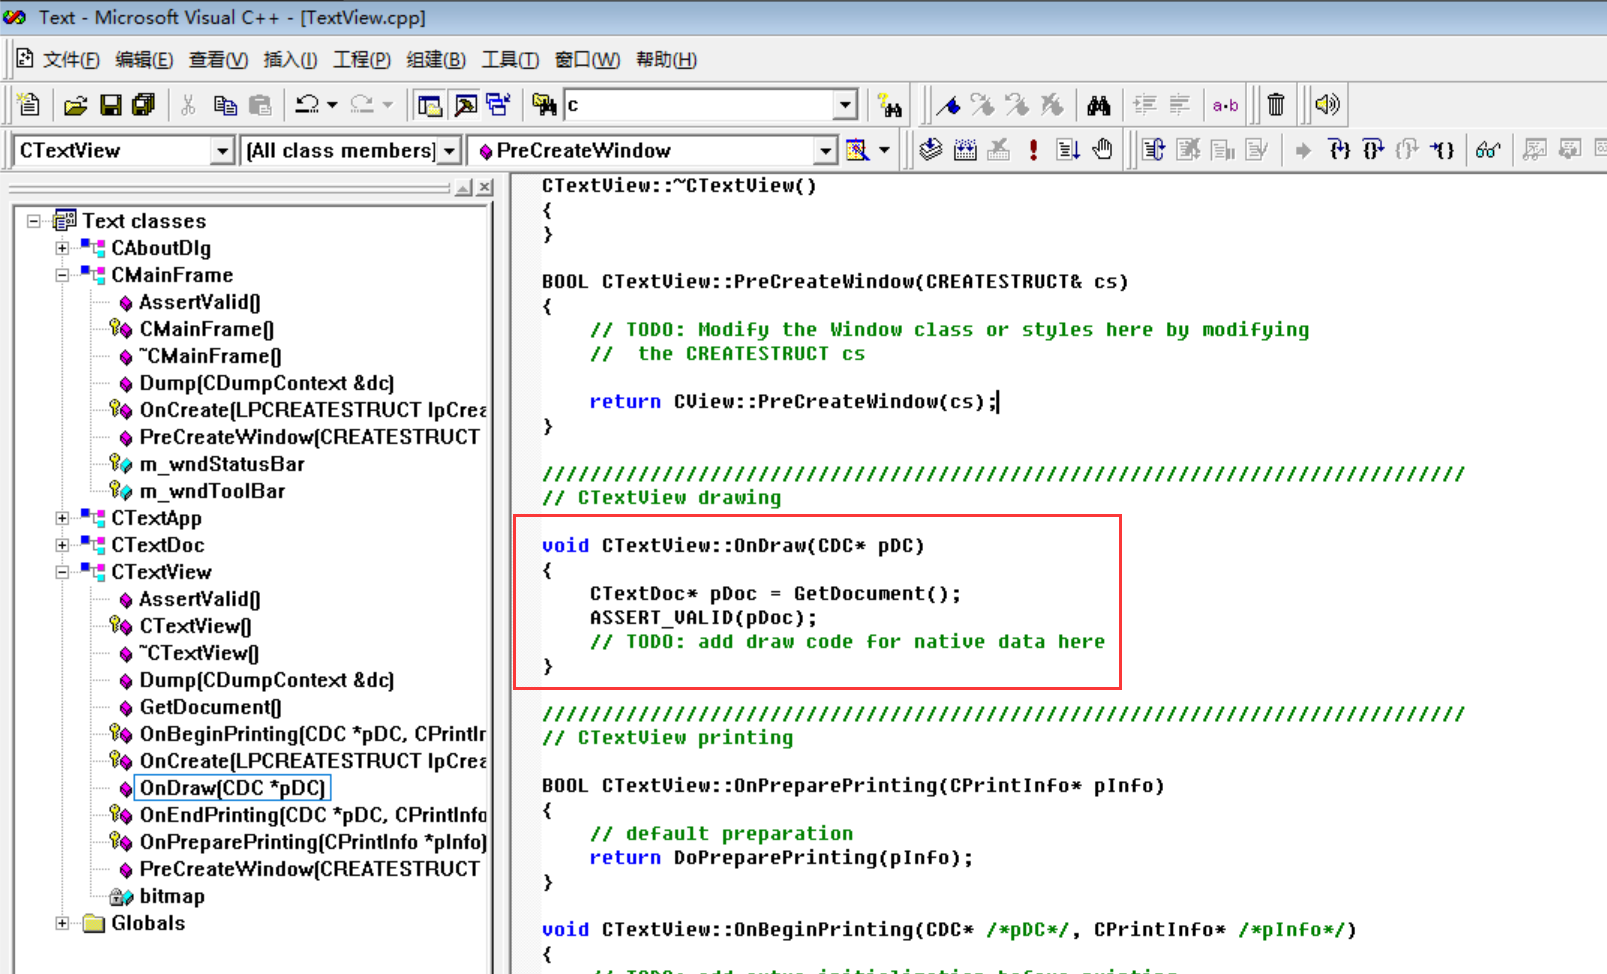
Task: Select m_wndToolBar member in the tree
Action: click(212, 491)
